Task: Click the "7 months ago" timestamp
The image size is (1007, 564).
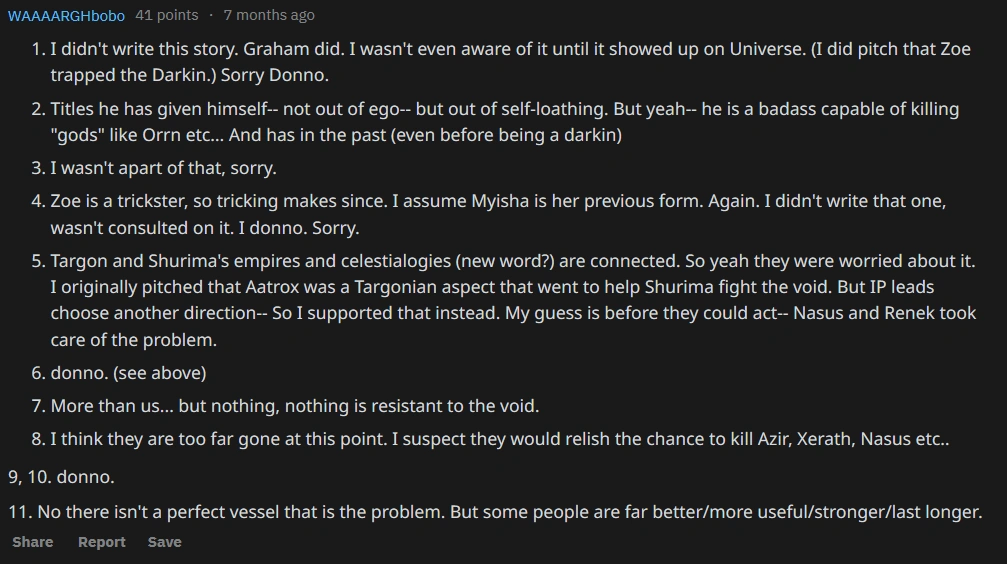Action: [x=269, y=15]
